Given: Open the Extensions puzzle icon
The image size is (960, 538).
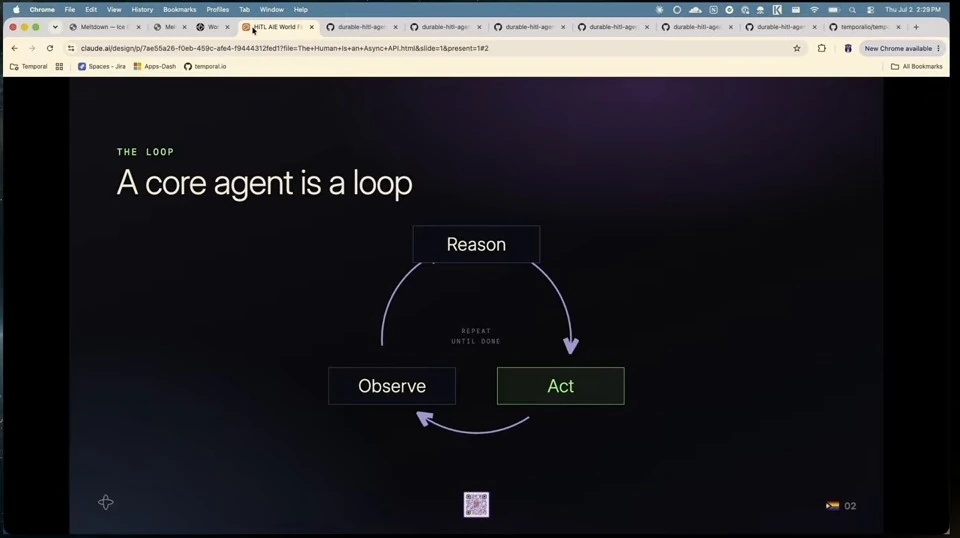Looking at the screenshot, I should coord(822,48).
